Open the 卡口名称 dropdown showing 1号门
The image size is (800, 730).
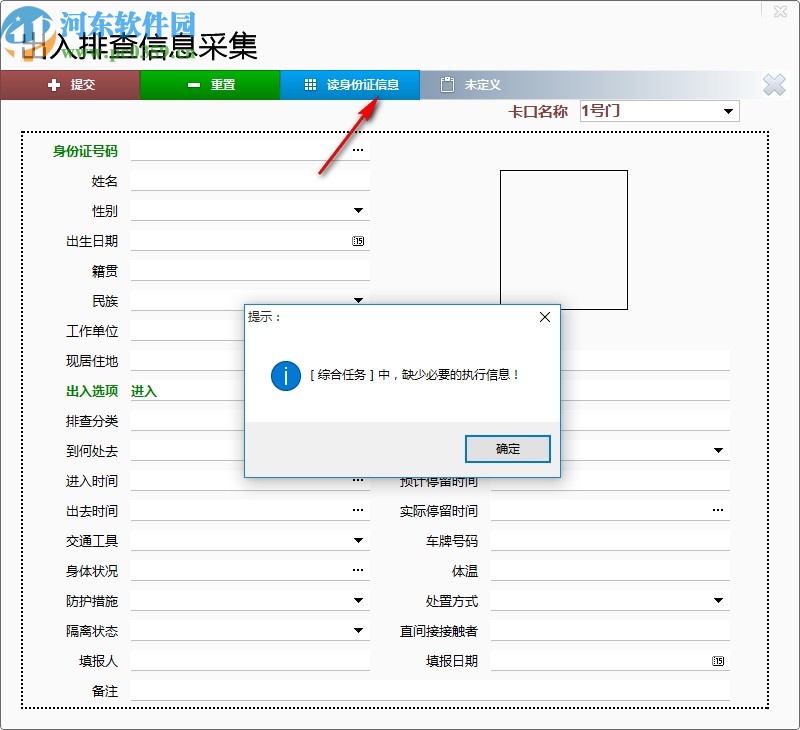click(727, 111)
